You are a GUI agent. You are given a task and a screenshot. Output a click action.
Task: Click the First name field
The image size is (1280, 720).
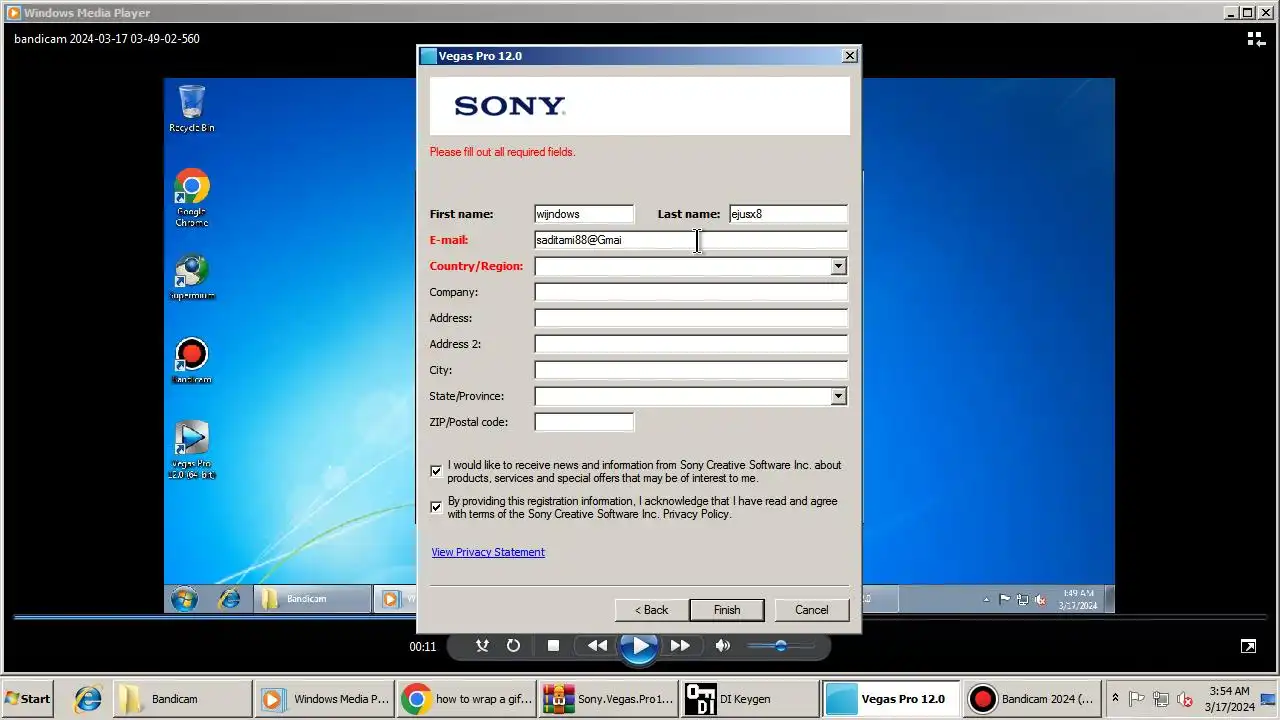pos(584,214)
